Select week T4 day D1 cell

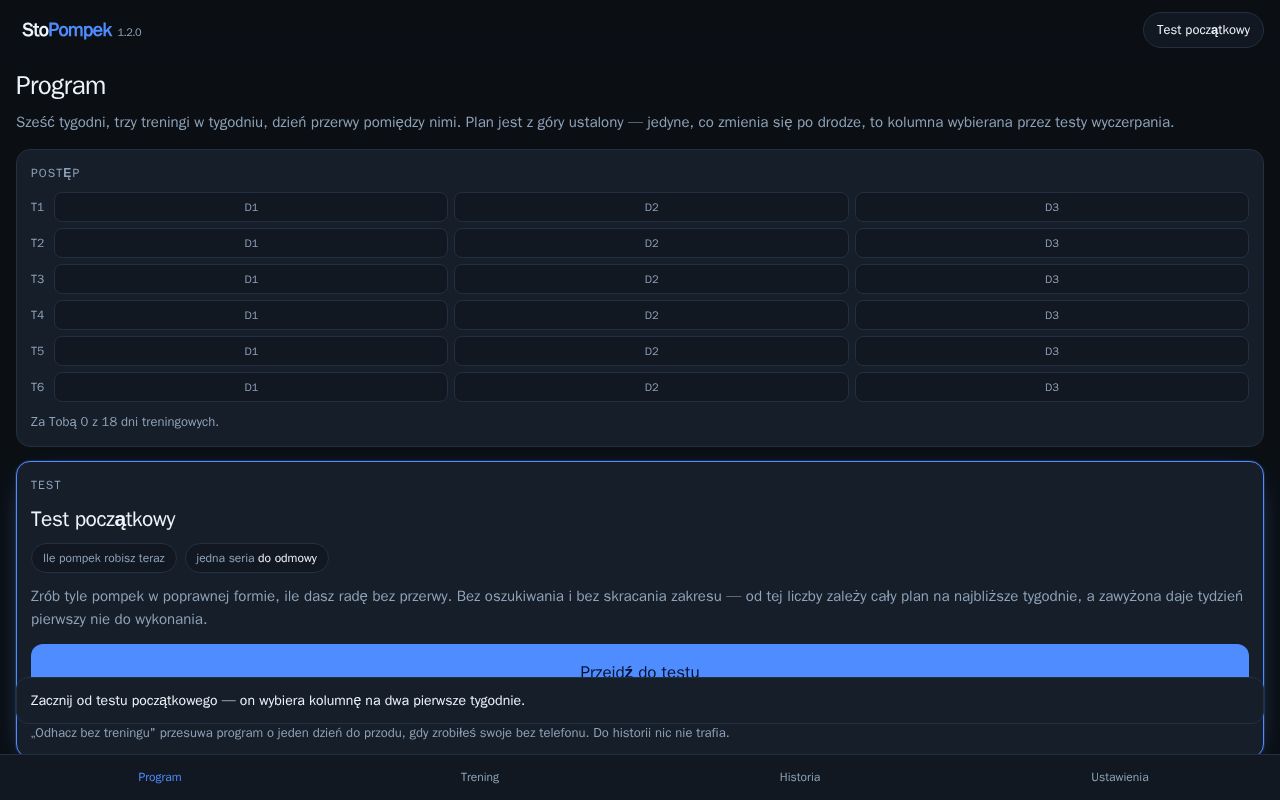coord(251,315)
